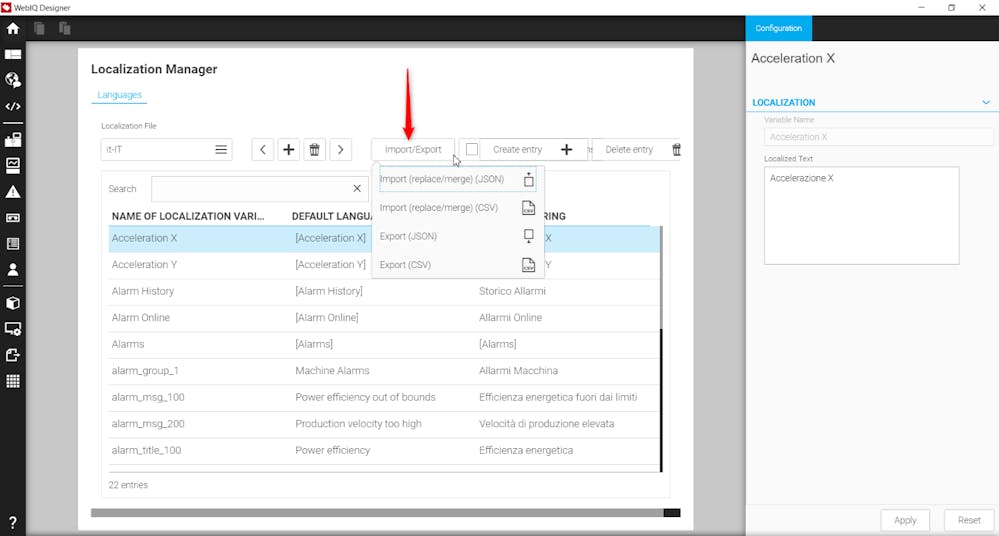
Task: Click the Efficienza energetica fuori dai limiti cell
Action: click(558, 397)
